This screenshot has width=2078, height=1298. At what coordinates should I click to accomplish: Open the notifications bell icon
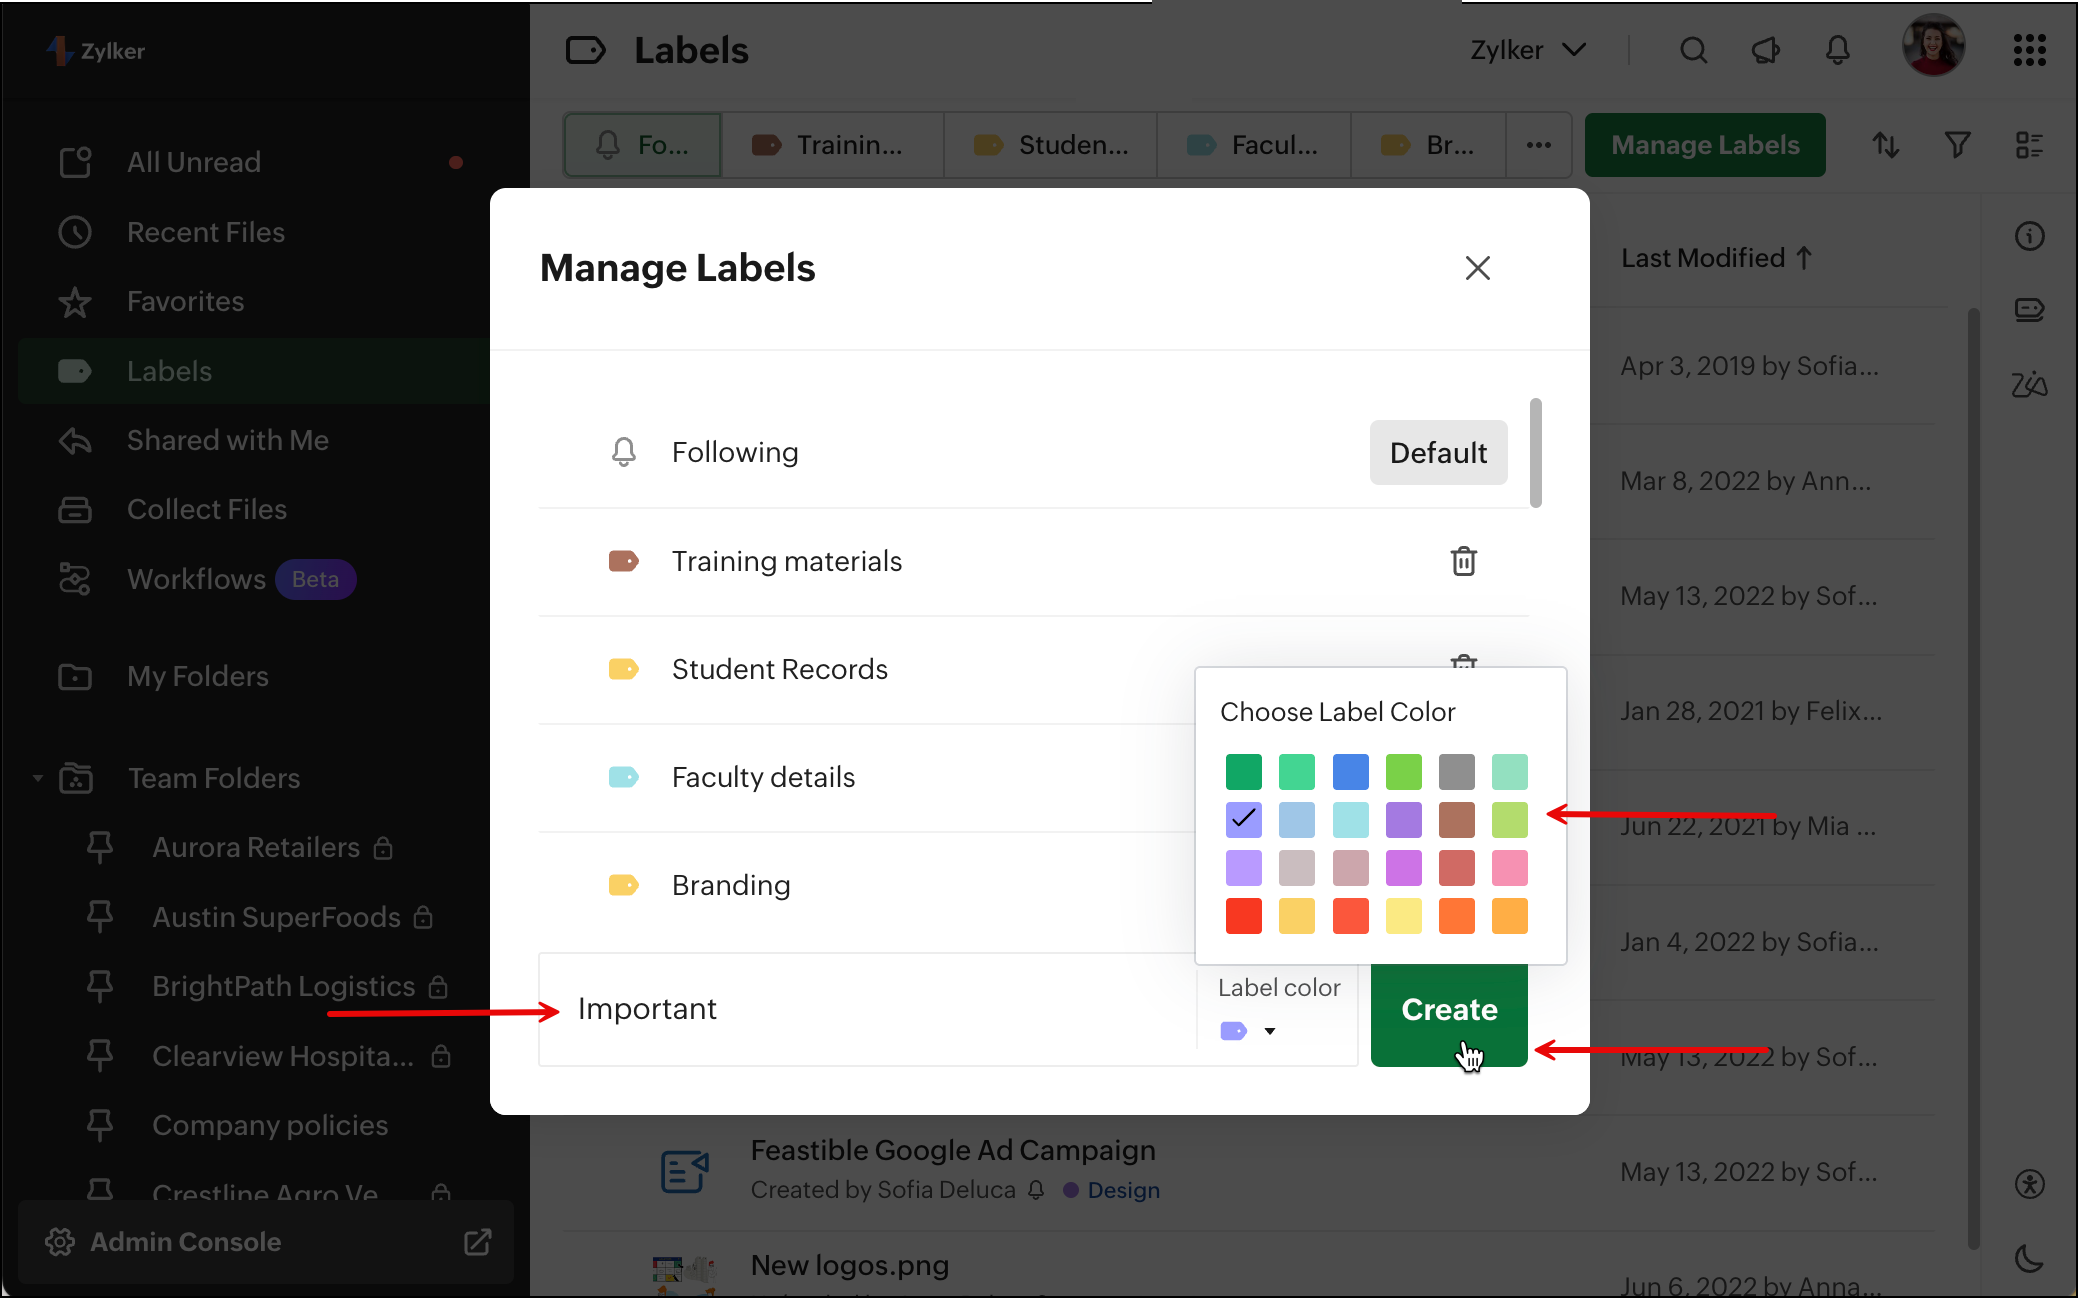(1837, 50)
